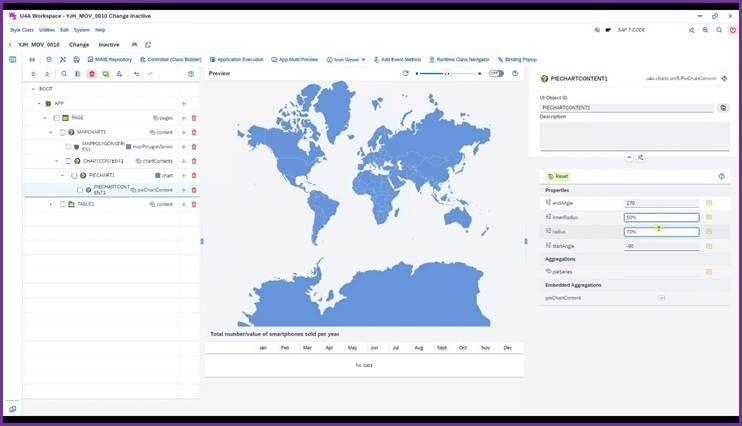Check the PAGE row checkbox
This screenshot has width=742, height=426.
(x=56, y=118)
